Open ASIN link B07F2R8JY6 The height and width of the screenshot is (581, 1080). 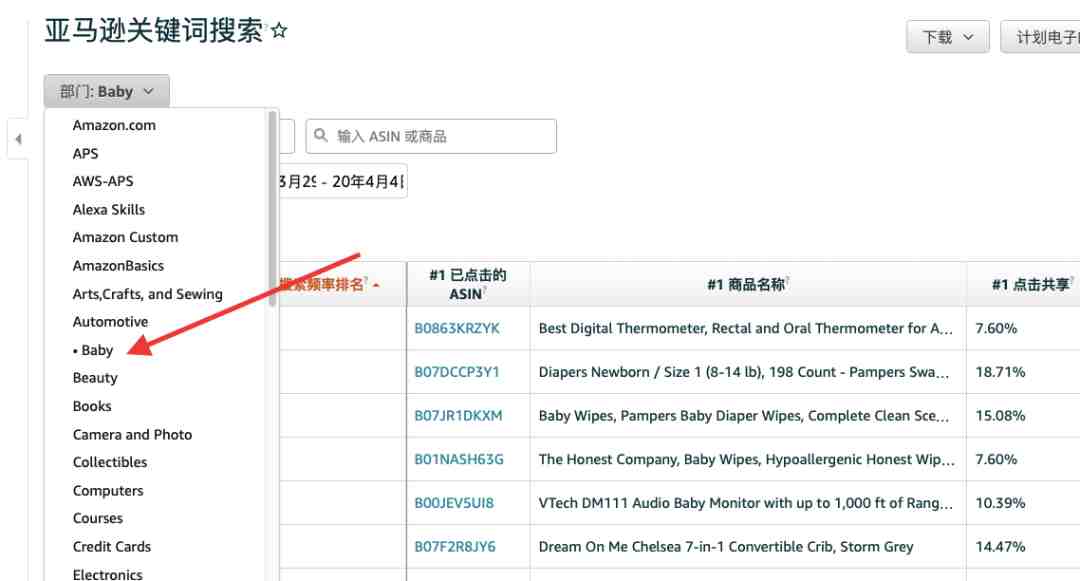point(455,547)
